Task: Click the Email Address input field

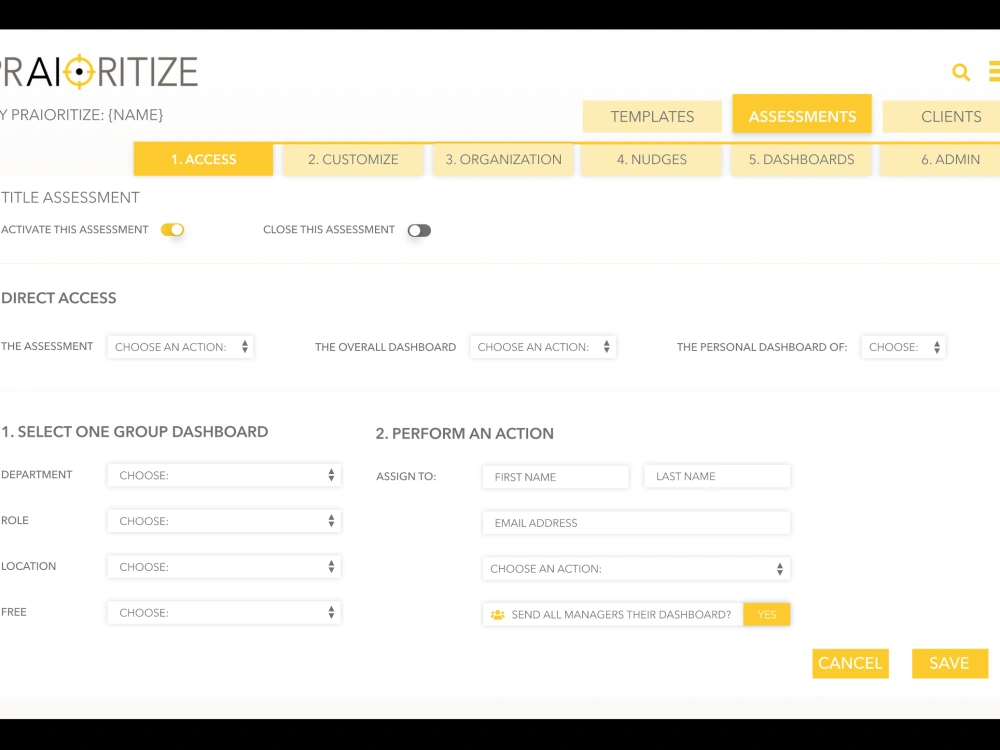Action: [636, 523]
